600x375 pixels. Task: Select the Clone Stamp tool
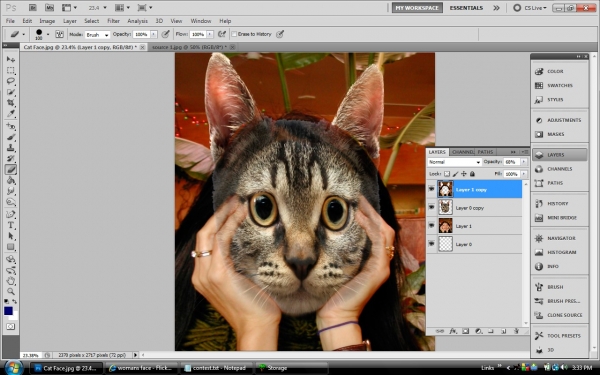coord(10,148)
